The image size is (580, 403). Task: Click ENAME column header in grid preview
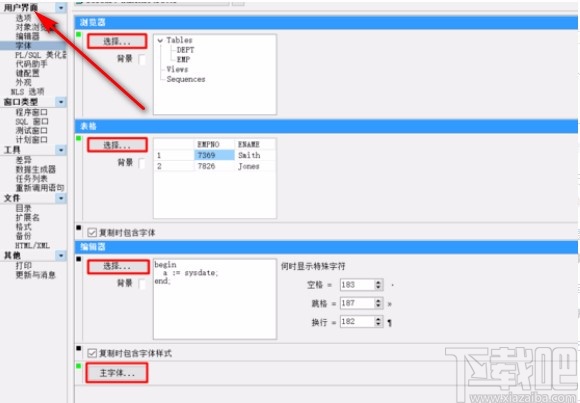pos(255,144)
